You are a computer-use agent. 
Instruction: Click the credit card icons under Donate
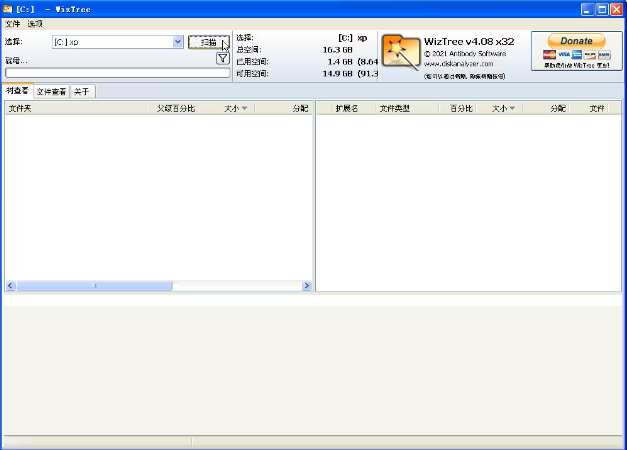(577, 55)
